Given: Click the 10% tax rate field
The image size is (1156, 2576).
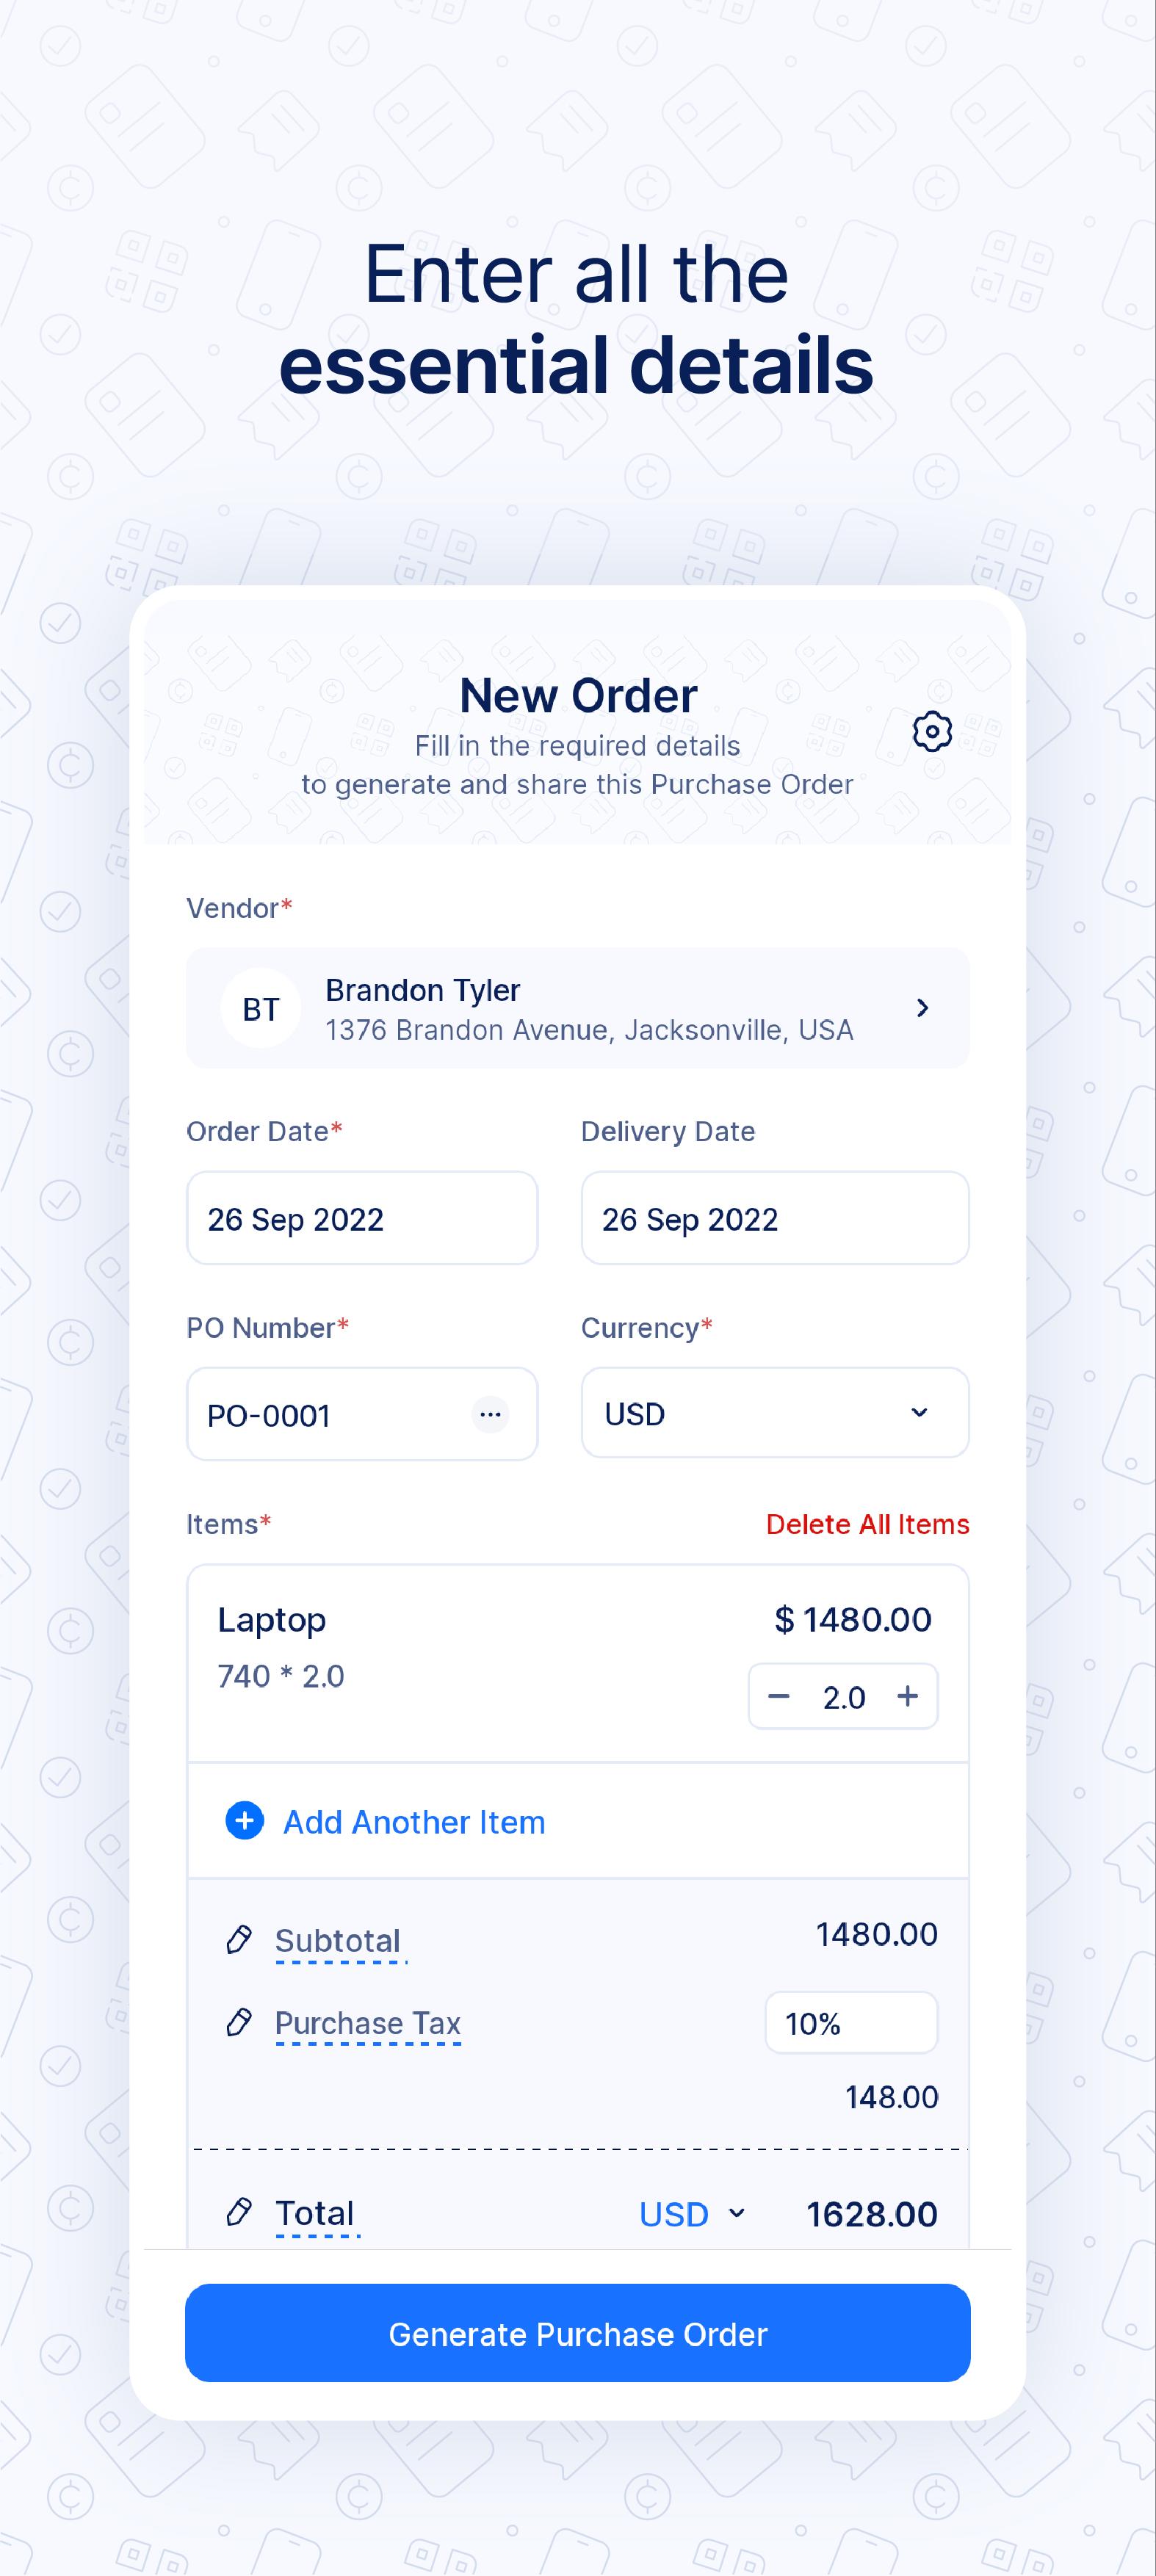Looking at the screenshot, I should tap(851, 2023).
